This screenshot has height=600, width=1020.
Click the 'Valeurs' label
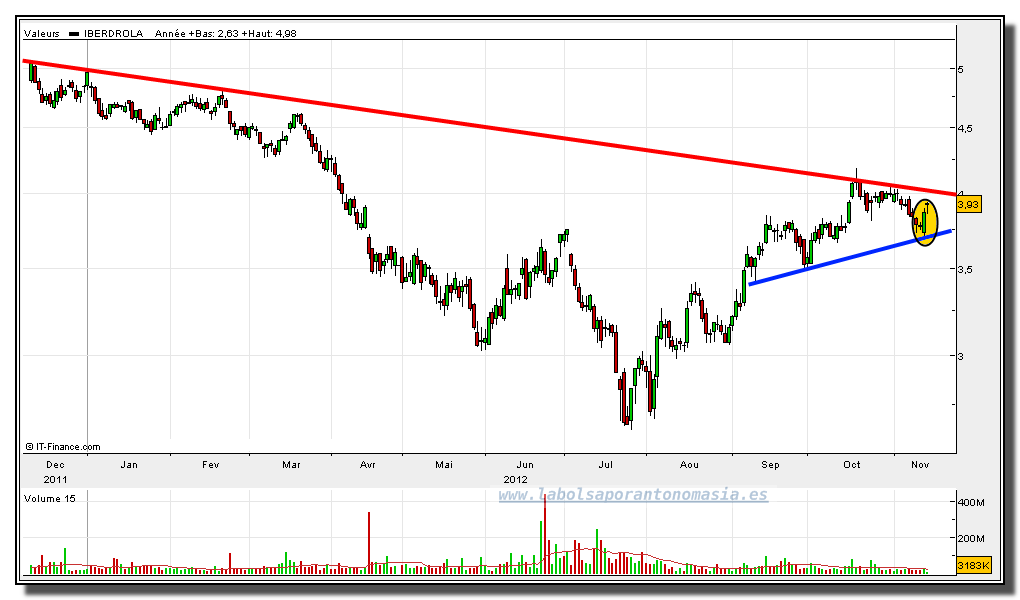coord(42,33)
